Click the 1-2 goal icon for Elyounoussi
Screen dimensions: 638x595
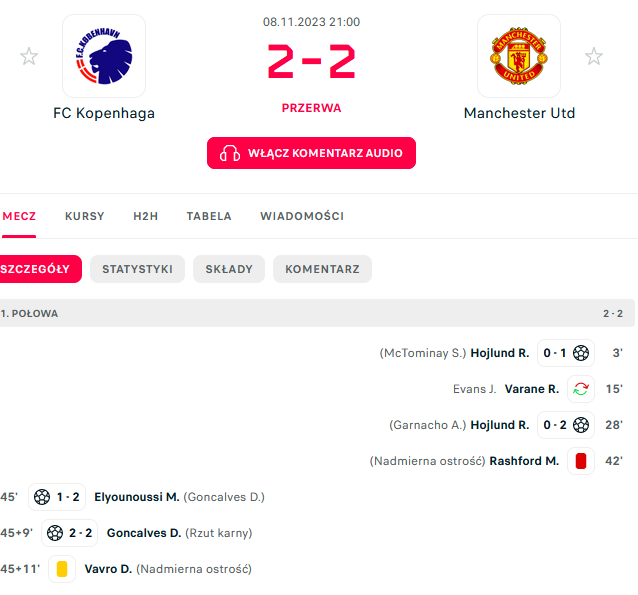coord(42,497)
